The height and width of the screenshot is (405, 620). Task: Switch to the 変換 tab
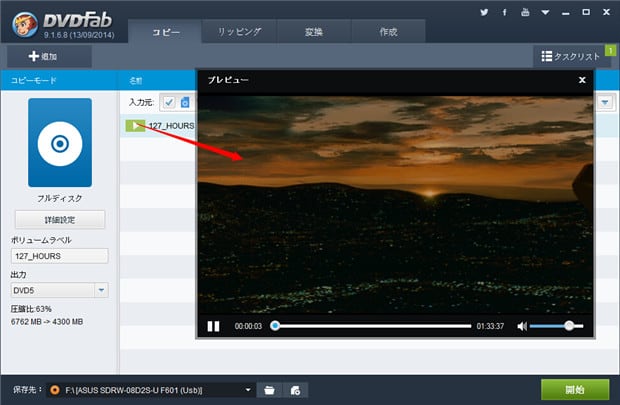pos(313,32)
